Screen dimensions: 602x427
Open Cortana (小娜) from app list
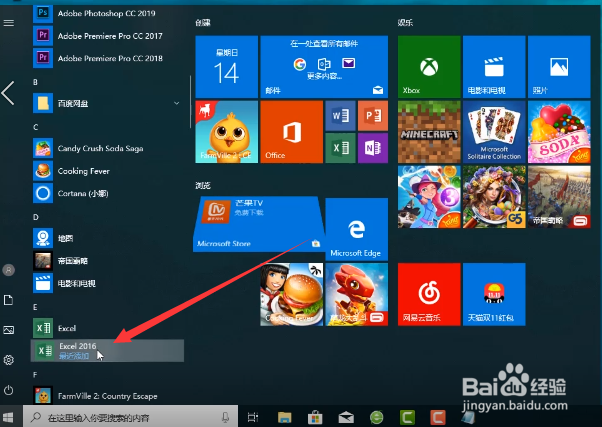[x=108, y=193]
